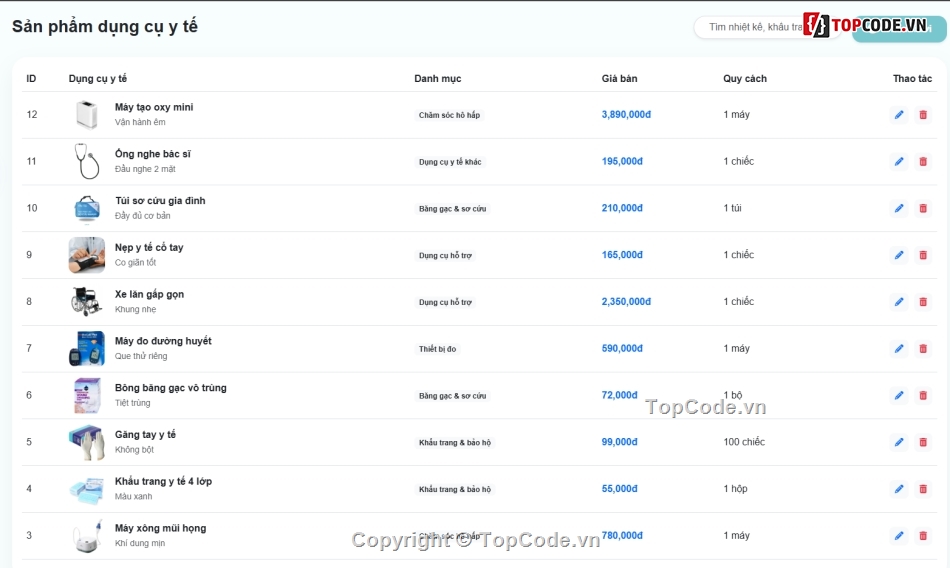This screenshot has height=568, width=950.
Task: Open the nebulizer product thumbnail
Action: coord(87,535)
